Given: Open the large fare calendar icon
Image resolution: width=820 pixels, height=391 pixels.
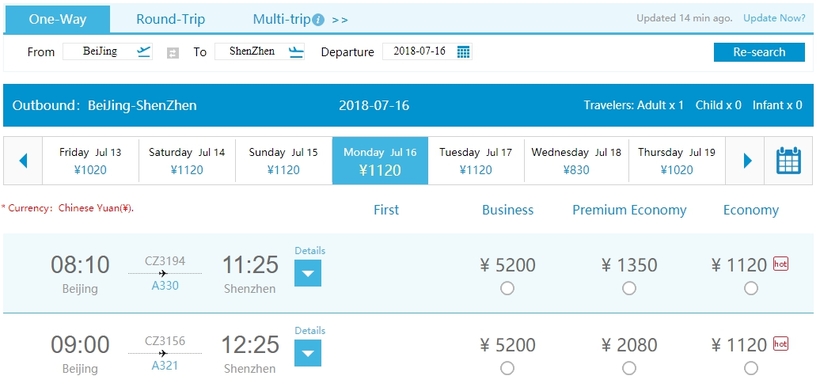Looking at the screenshot, I should (789, 160).
